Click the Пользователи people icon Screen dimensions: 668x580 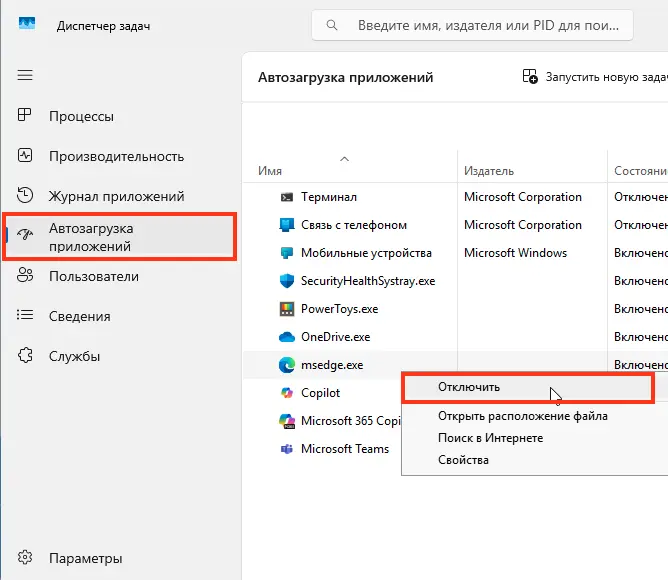point(25,275)
